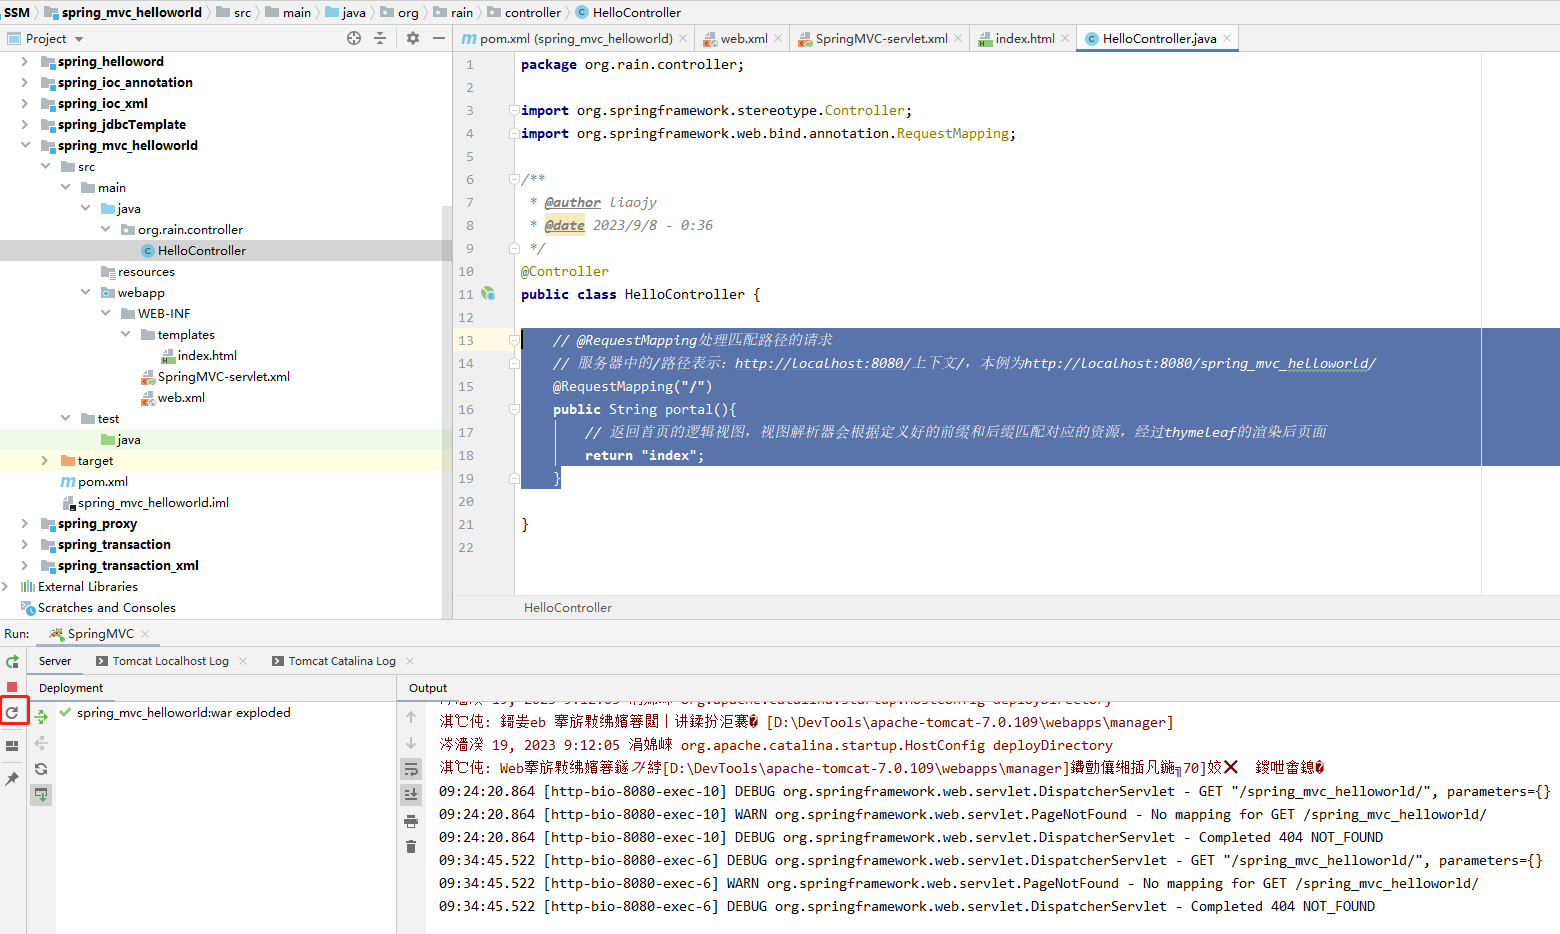Close the Tomcat Localhost Log tab
Screen dimensions: 1560x934
243,661
